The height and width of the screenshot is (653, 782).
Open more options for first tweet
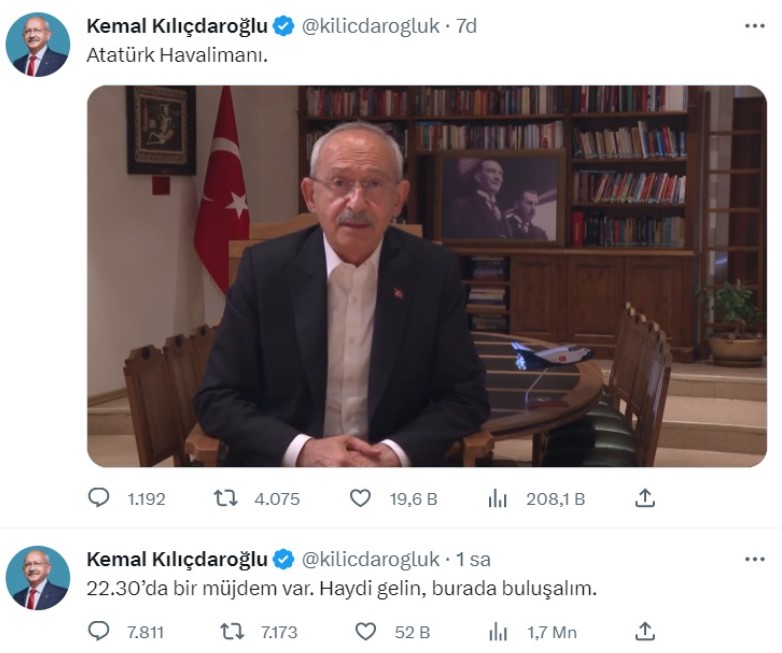coord(755,26)
